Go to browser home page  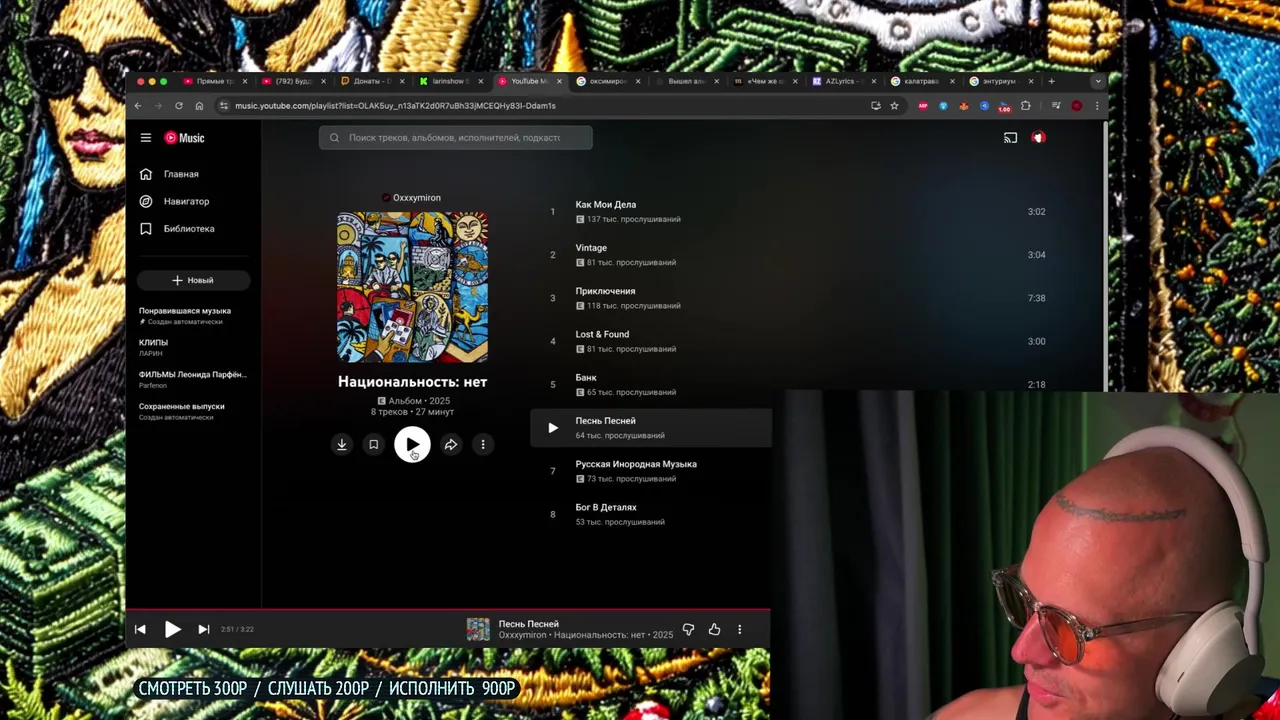pyautogui.click(x=199, y=105)
